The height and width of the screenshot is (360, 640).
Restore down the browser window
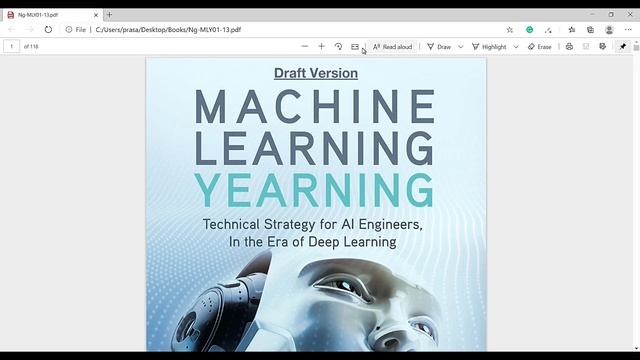tap(611, 14)
